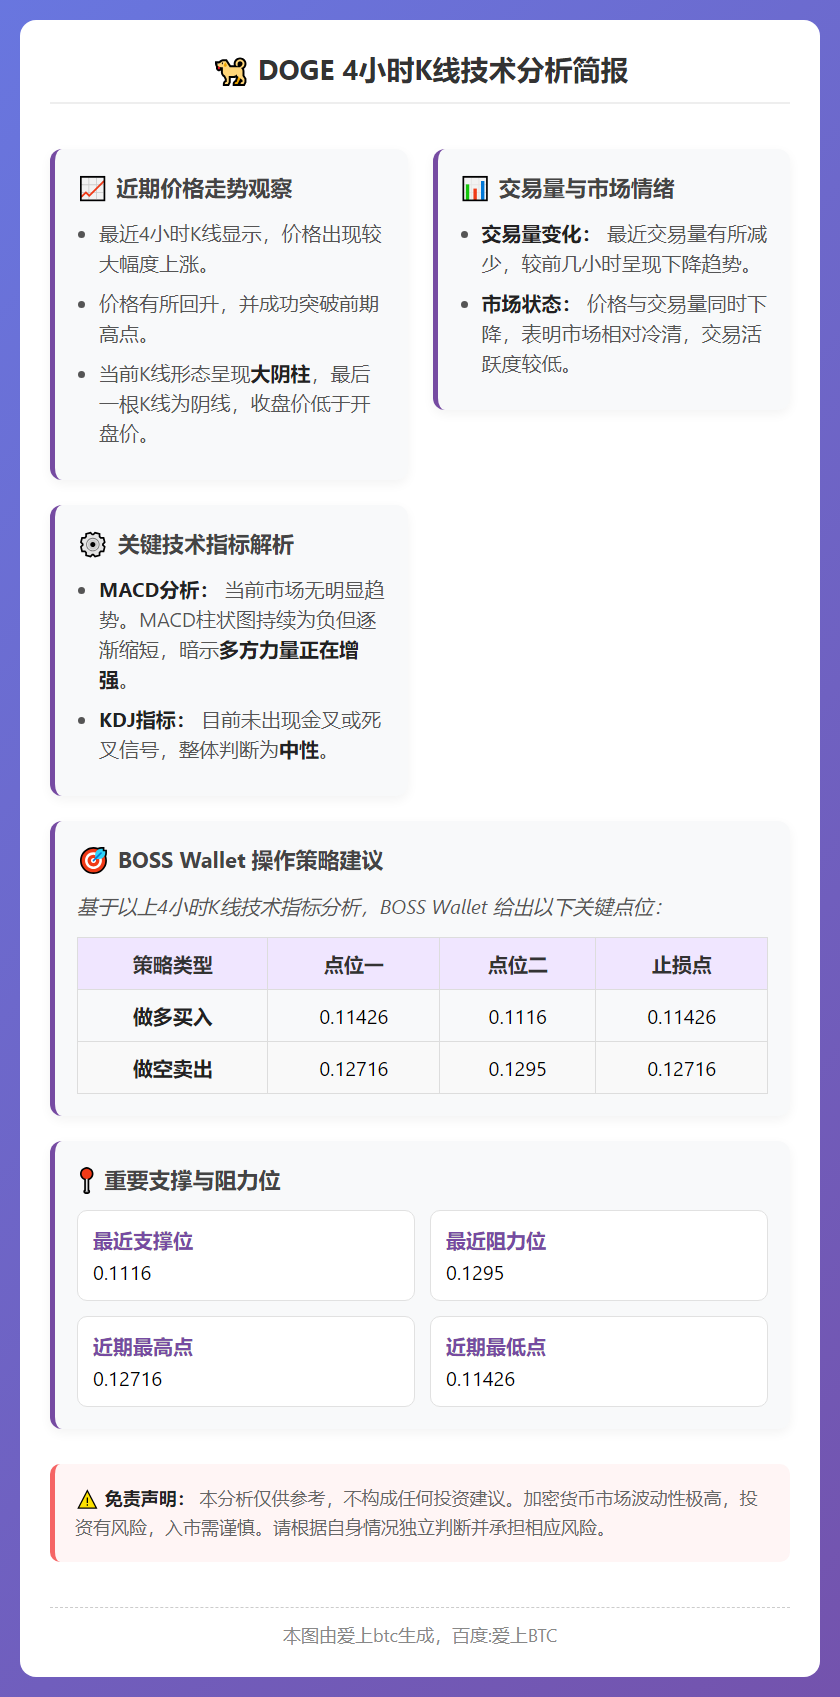Click 0.12716 in 做空卖出 止损点 cell
The width and height of the screenshot is (840, 1697).
coord(682,1069)
